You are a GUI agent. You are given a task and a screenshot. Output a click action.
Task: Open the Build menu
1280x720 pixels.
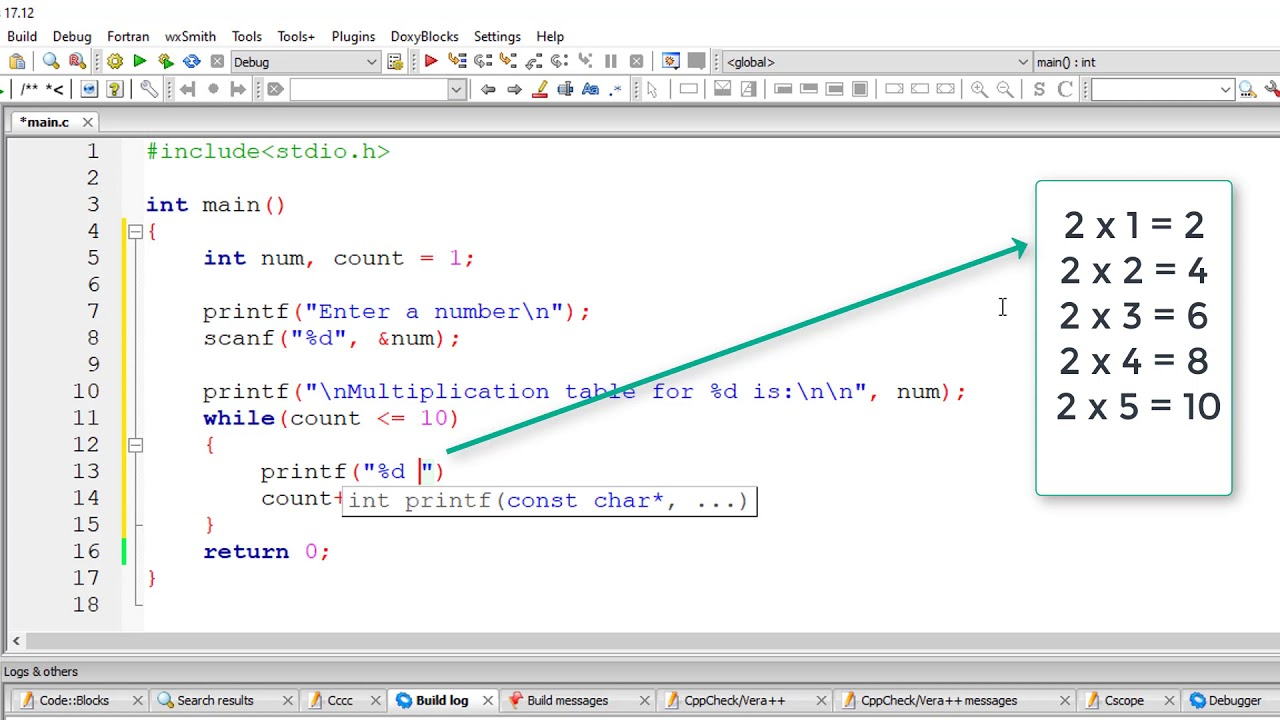[22, 36]
